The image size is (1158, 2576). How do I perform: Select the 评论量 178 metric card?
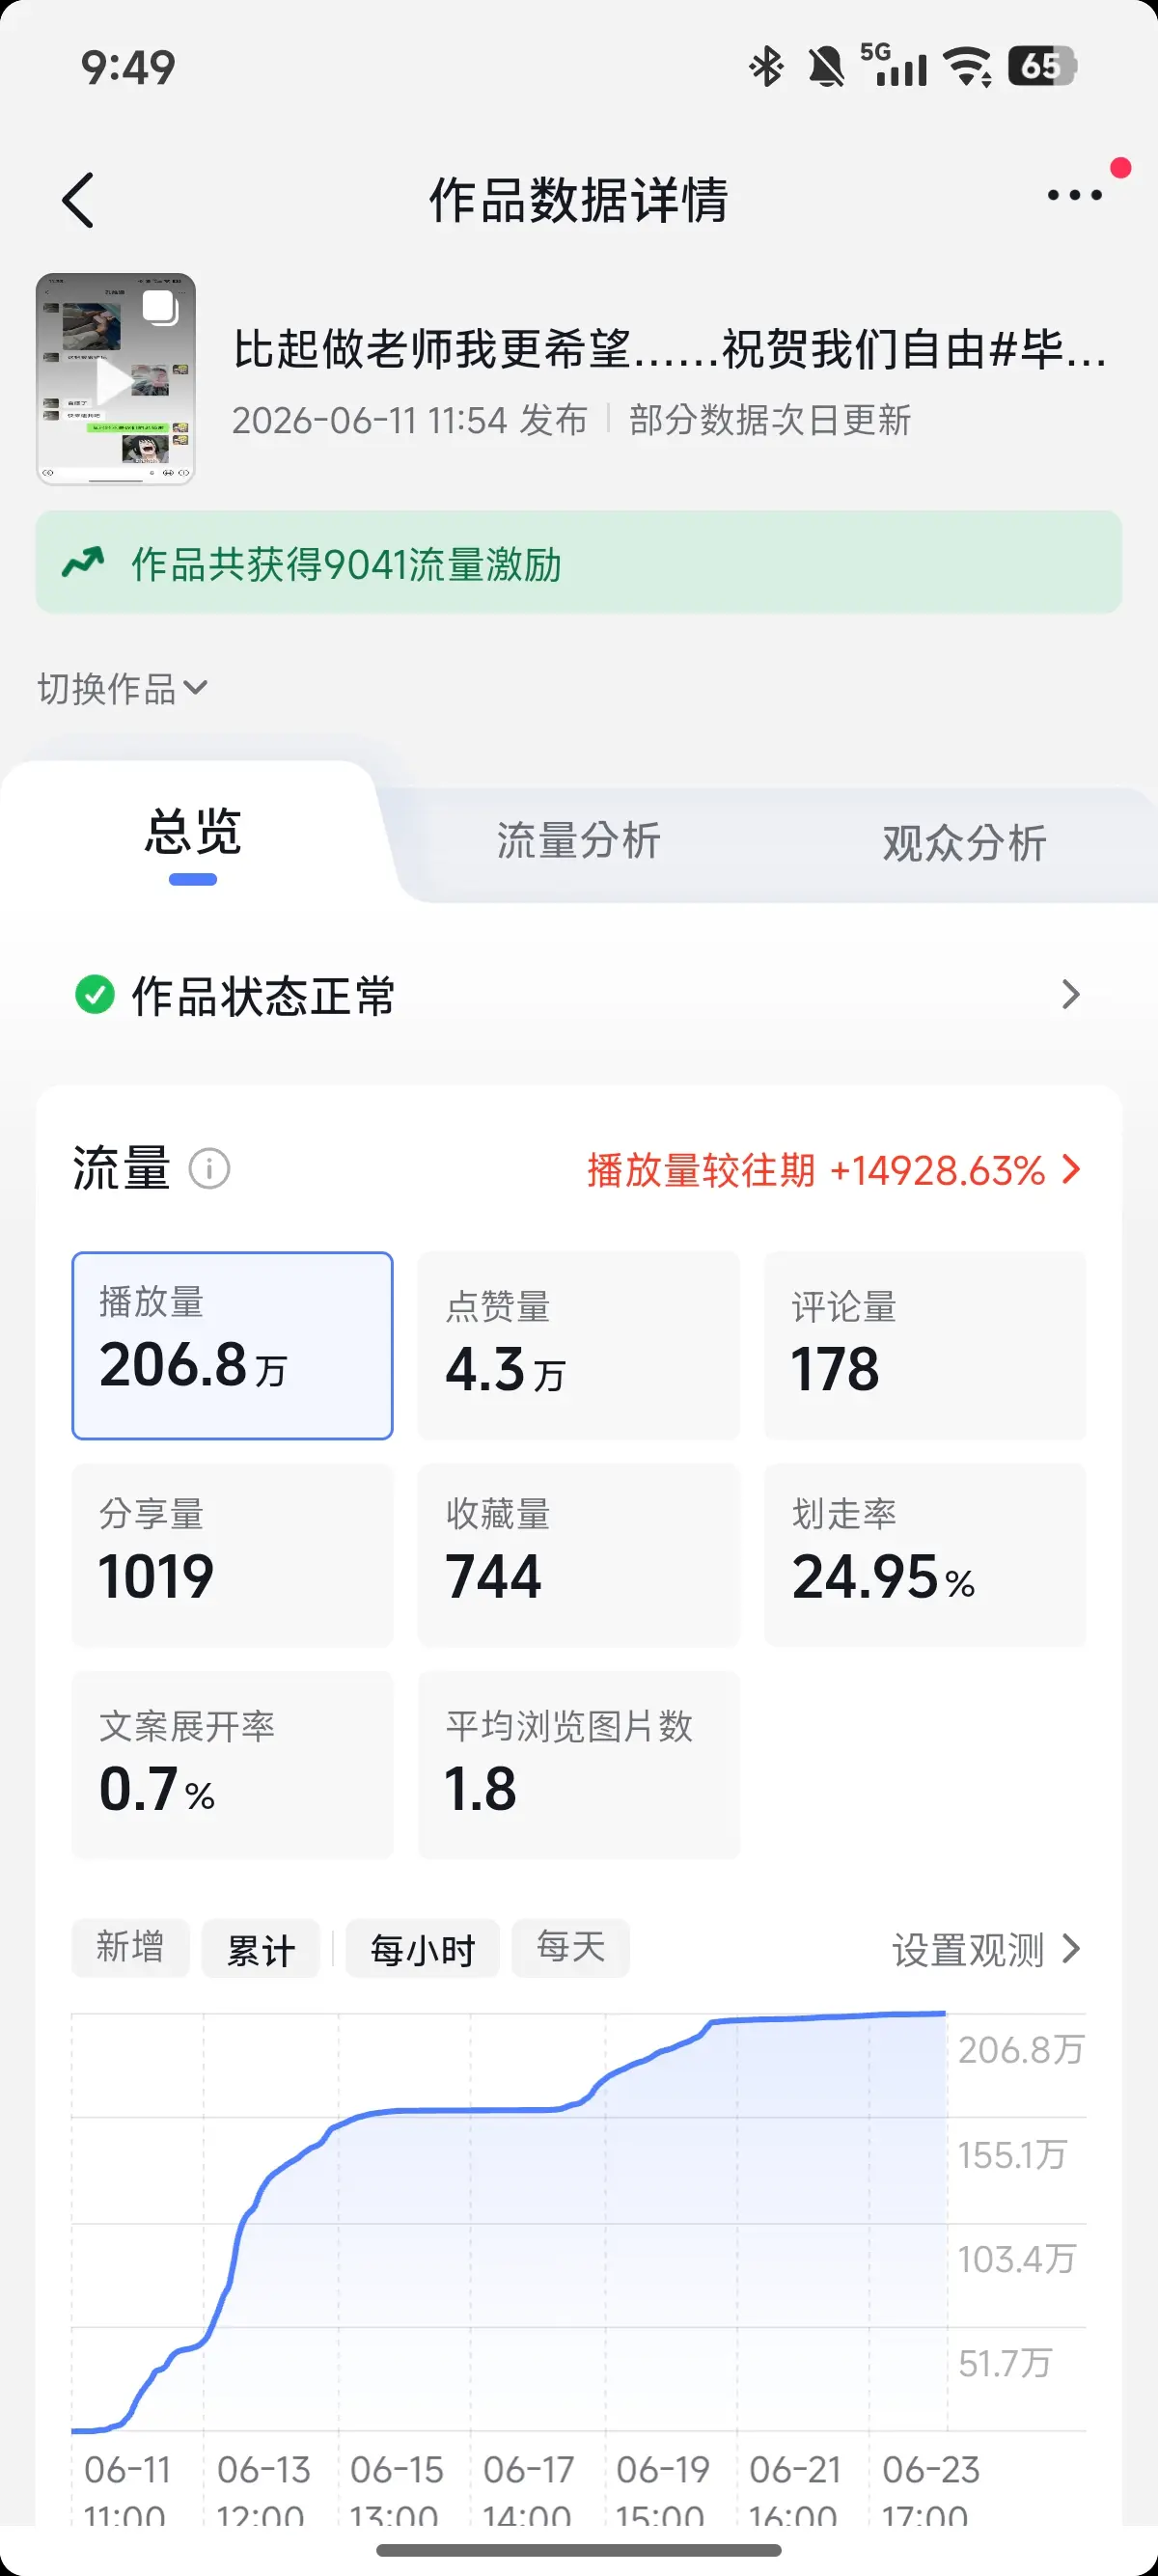925,1345
